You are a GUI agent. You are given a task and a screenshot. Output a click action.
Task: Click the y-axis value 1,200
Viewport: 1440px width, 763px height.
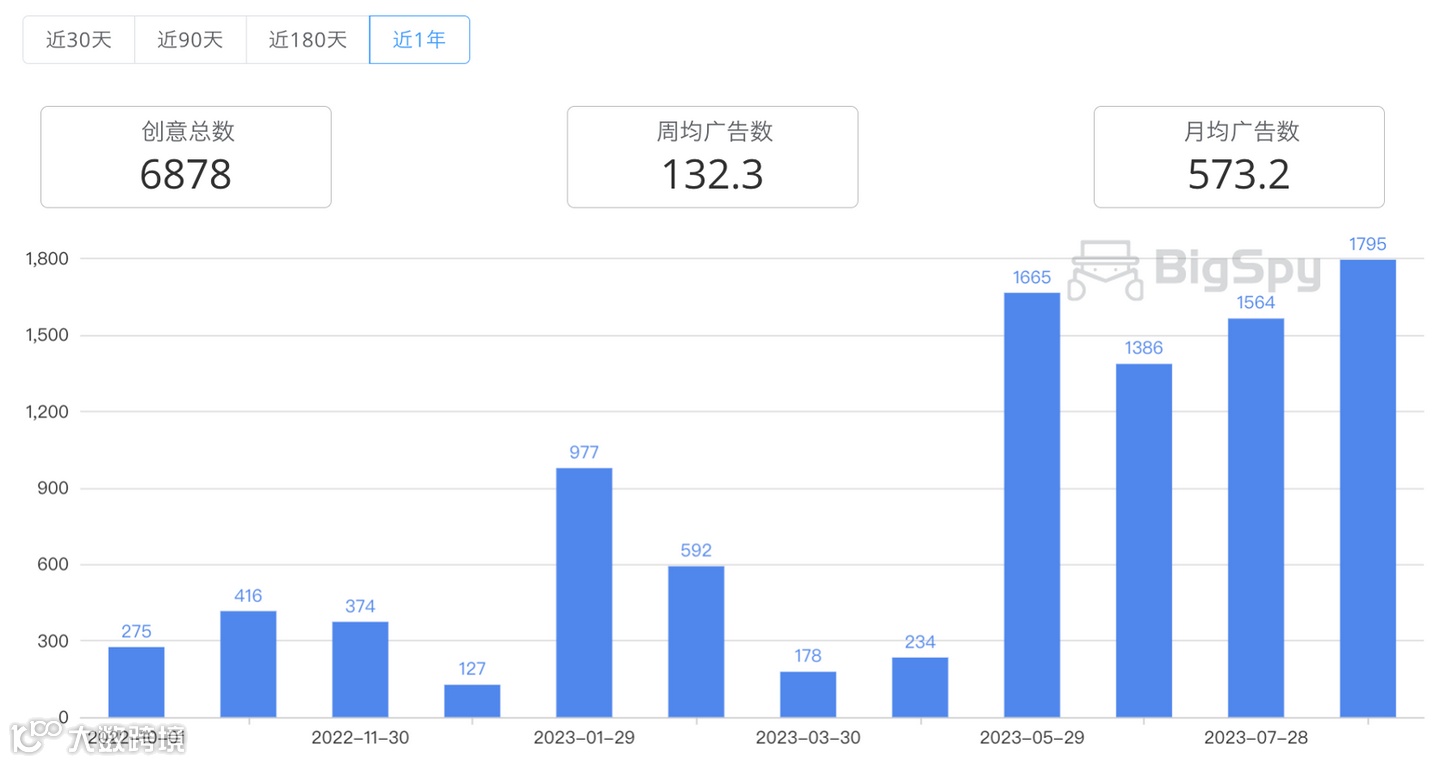pos(47,412)
